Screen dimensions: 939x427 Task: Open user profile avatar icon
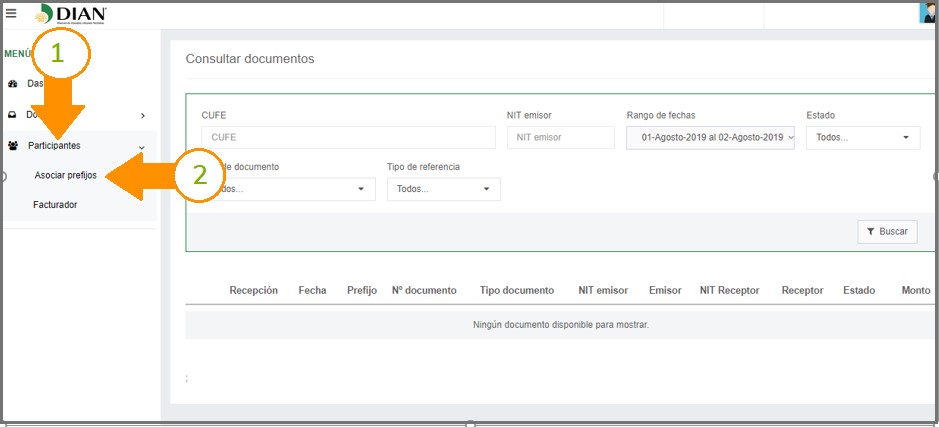coord(927,13)
